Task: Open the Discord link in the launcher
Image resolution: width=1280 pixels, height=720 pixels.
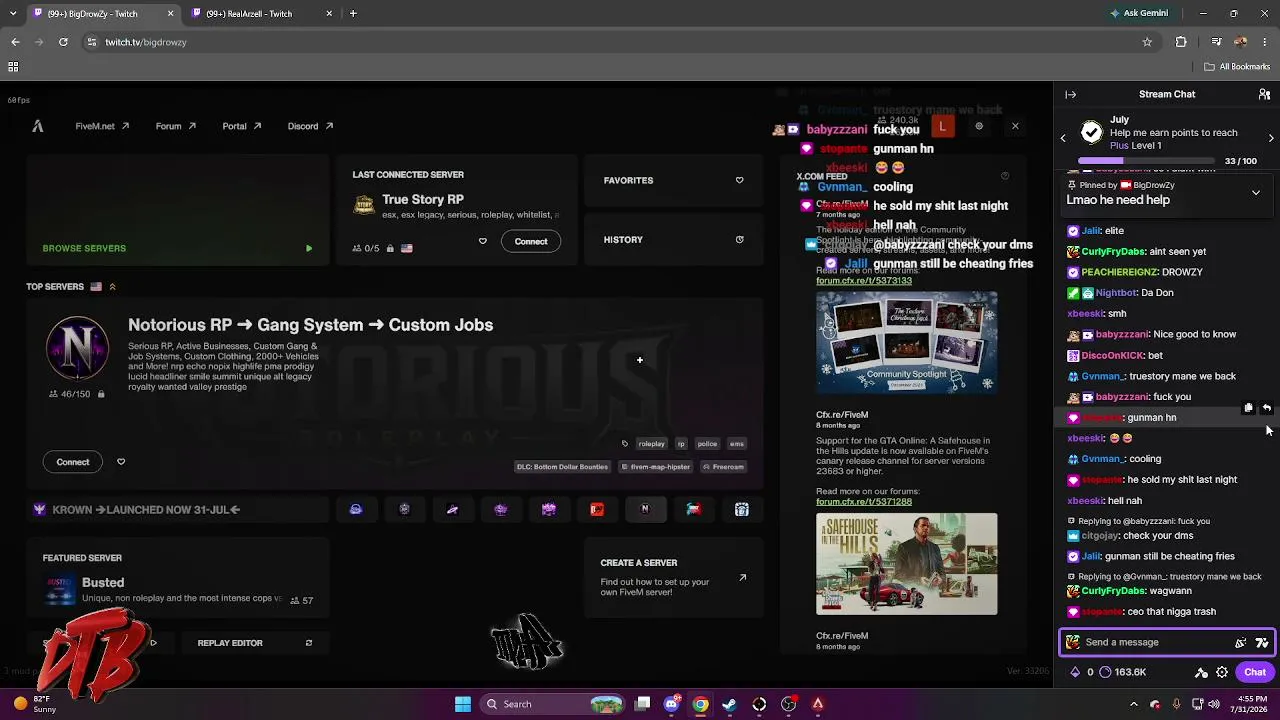Action: [x=310, y=126]
